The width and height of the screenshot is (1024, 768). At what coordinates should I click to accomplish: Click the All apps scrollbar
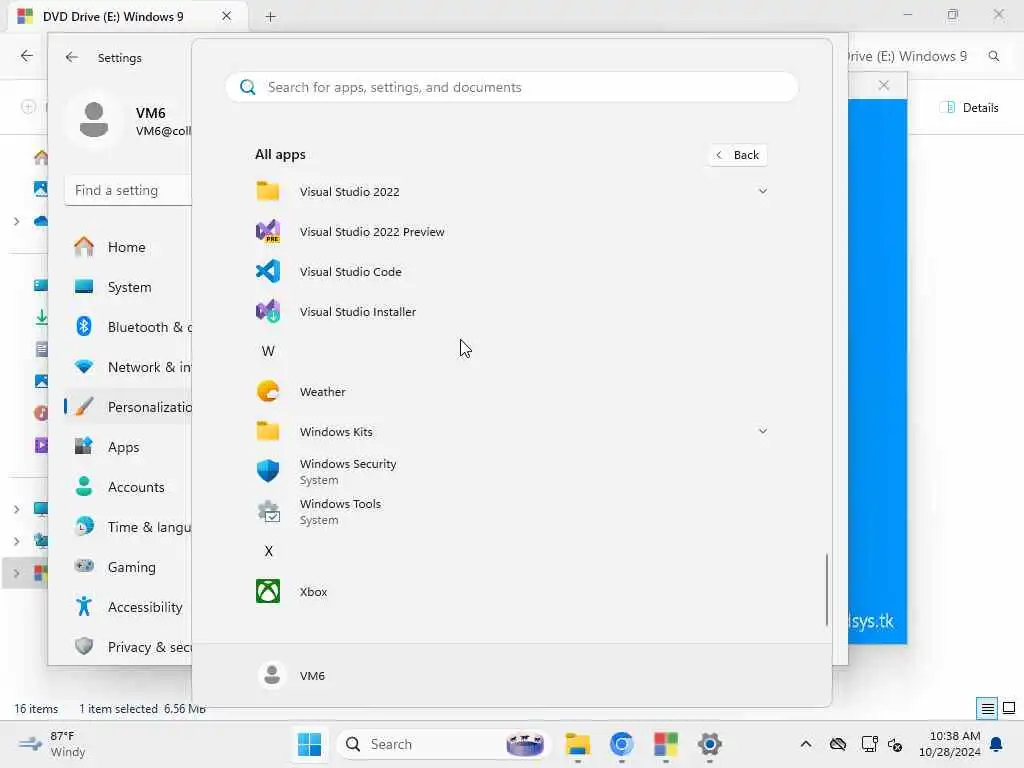coord(827,590)
